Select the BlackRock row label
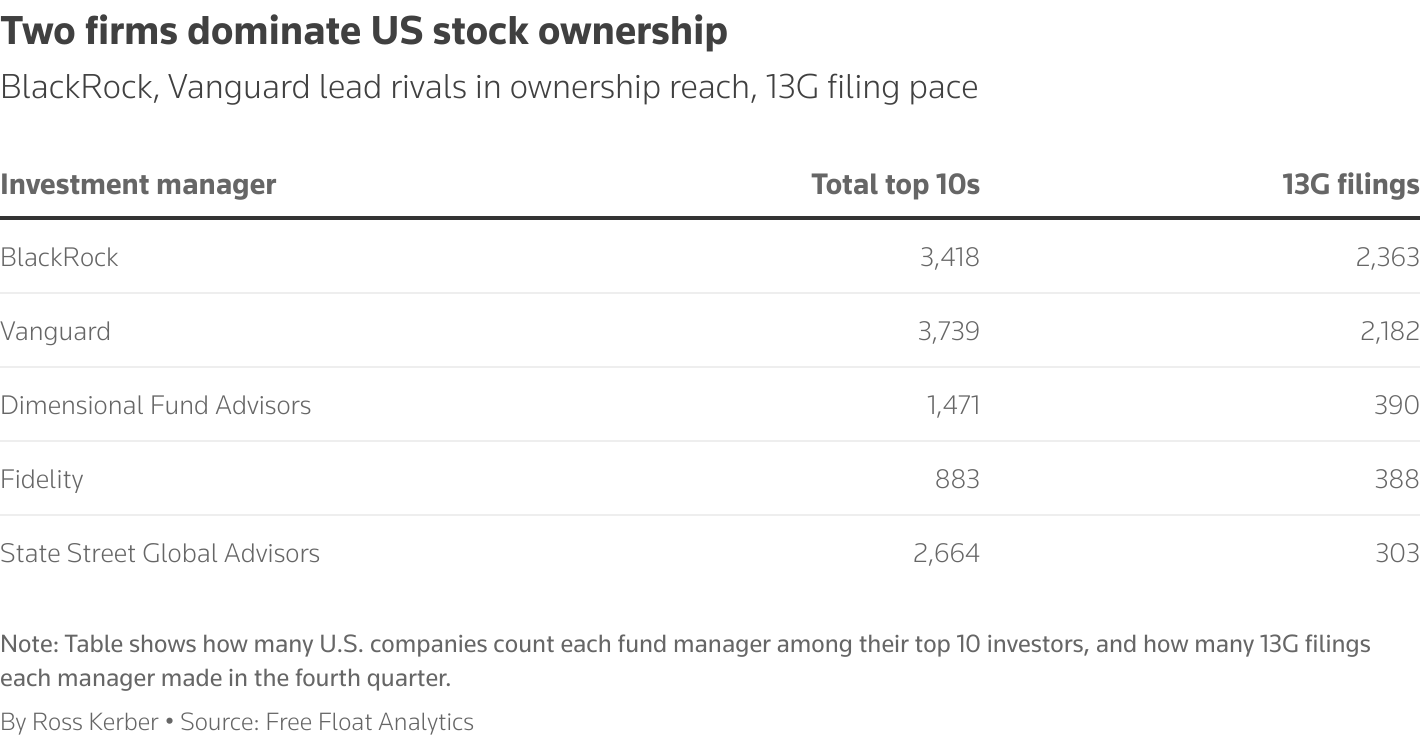The height and width of the screenshot is (736, 1420). pos(59,257)
